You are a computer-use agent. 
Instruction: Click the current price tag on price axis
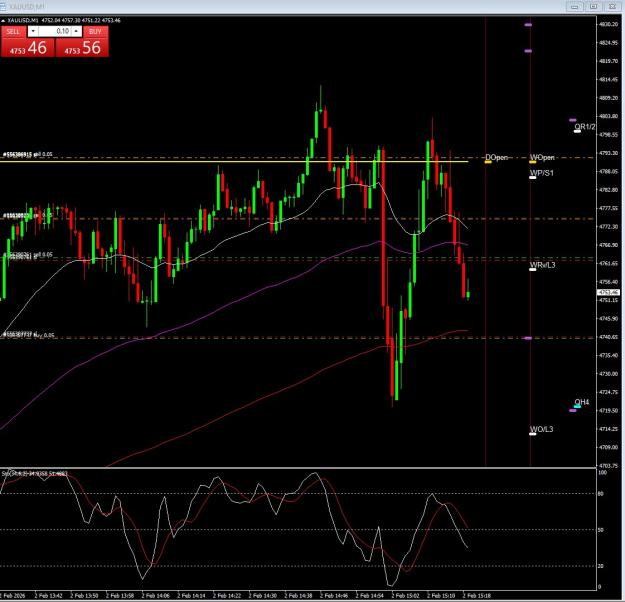pos(608,293)
